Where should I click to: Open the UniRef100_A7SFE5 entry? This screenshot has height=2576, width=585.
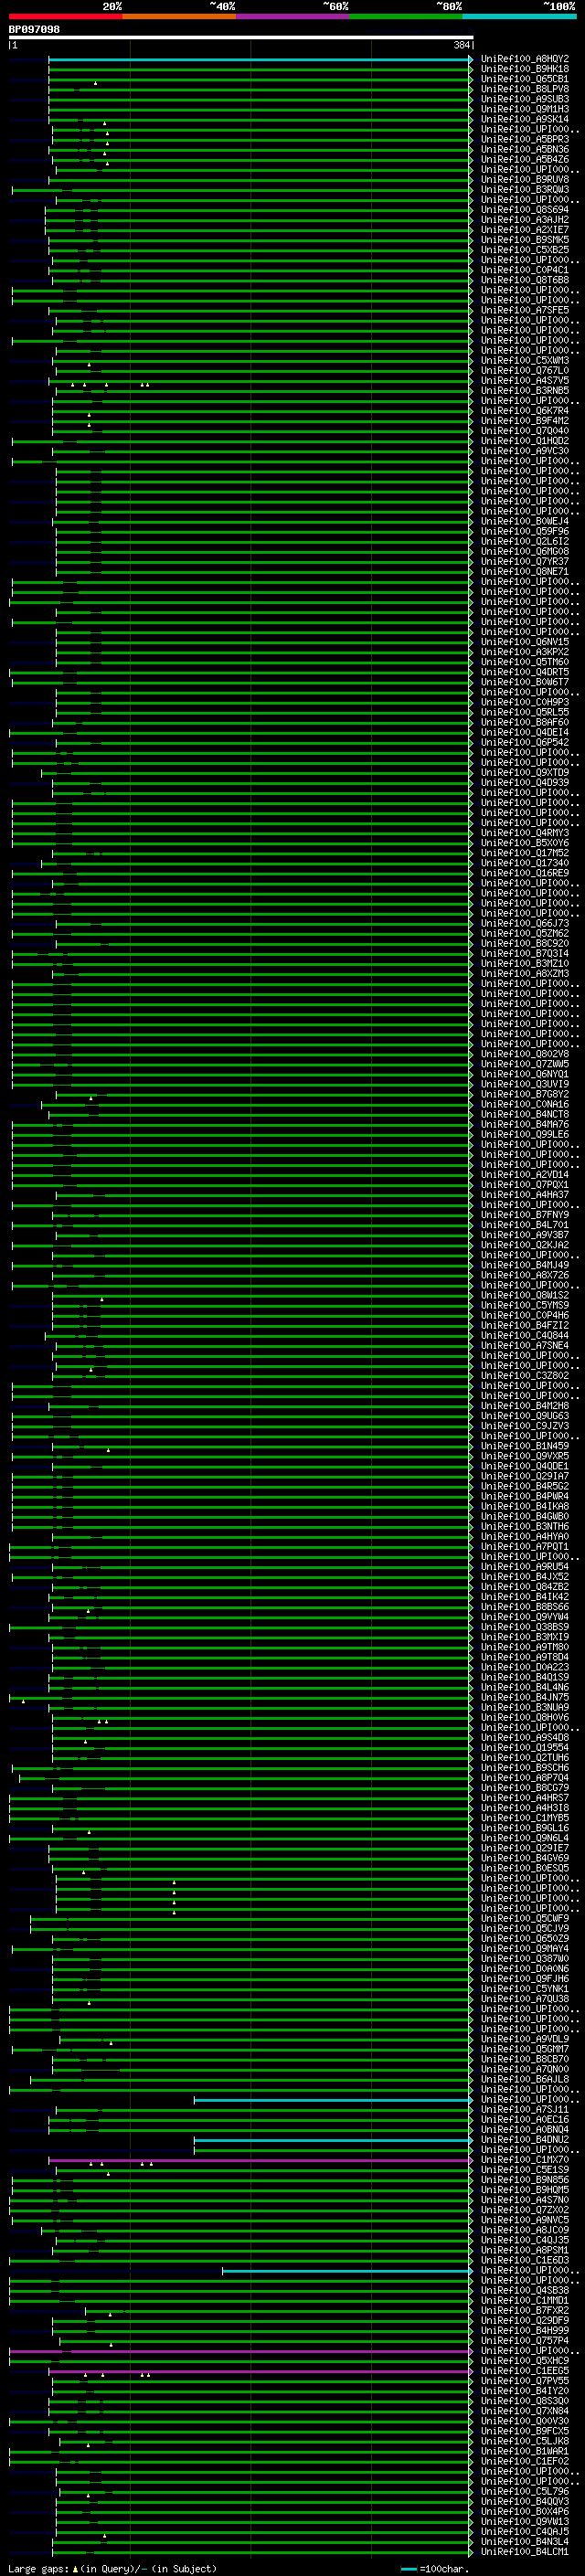(x=525, y=310)
